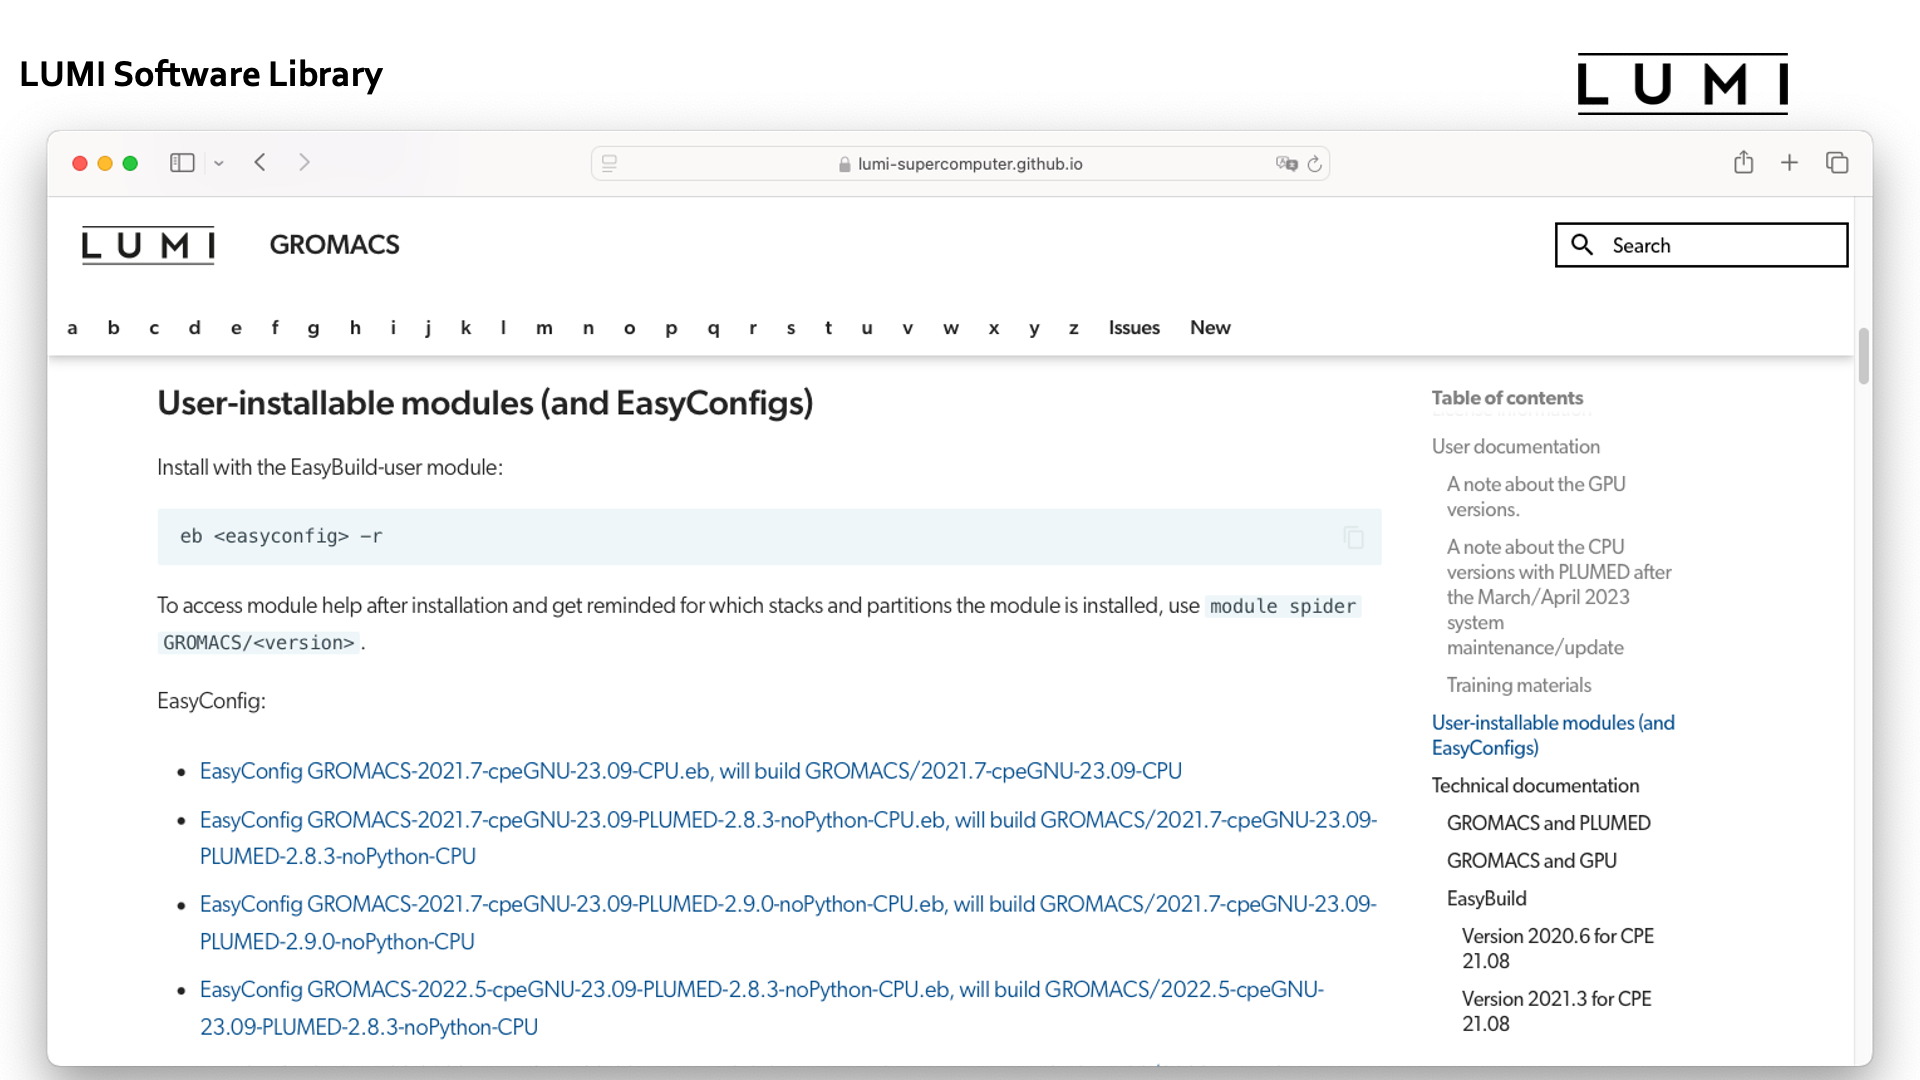Open the GROMACS-2021.7 PLUMED-2.9.0-noPython-CPU EasyConfig link

(x=788, y=922)
